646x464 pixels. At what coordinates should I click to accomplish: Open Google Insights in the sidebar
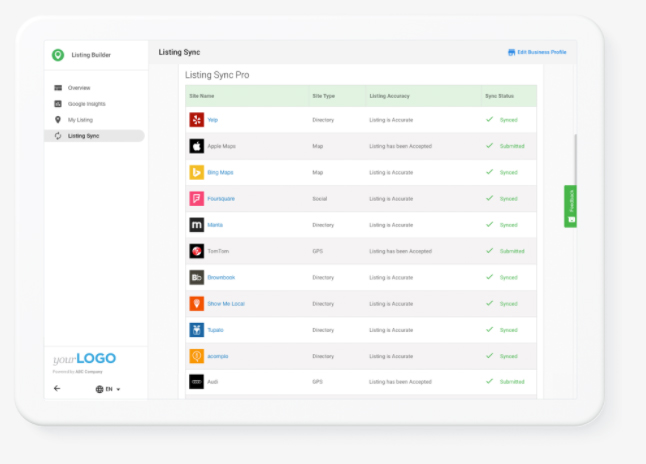coord(87,104)
